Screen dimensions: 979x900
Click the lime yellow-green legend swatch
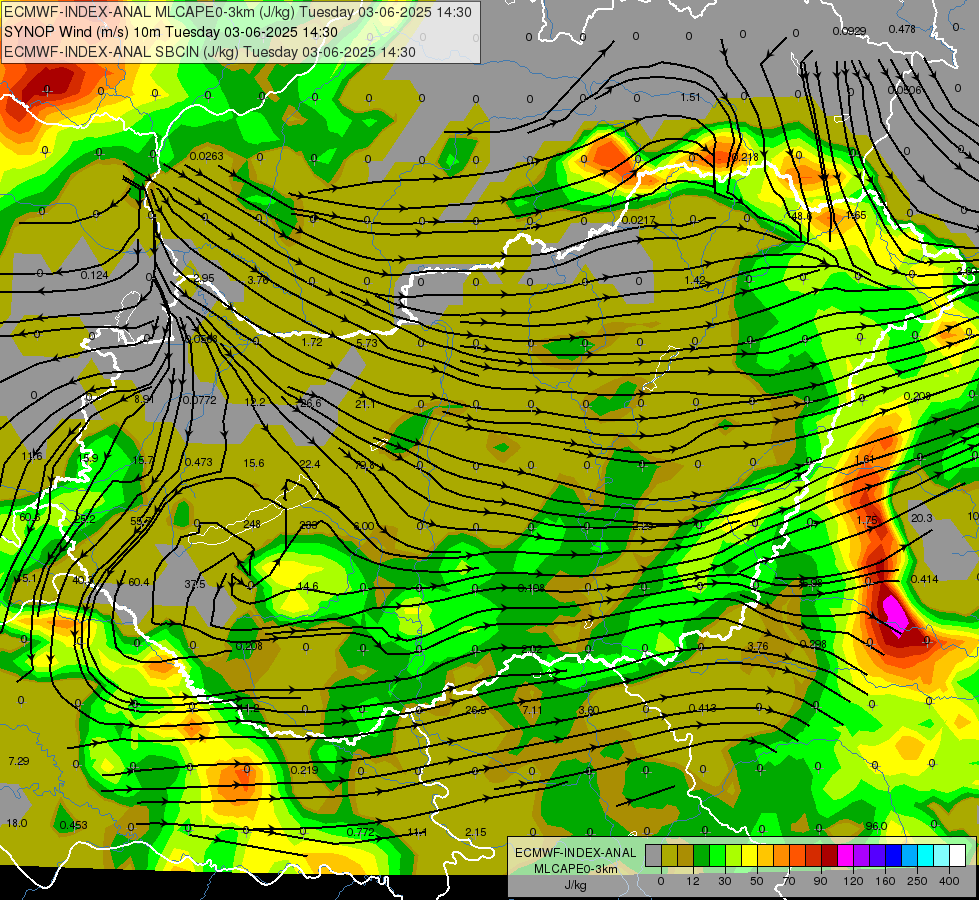[x=733, y=855]
